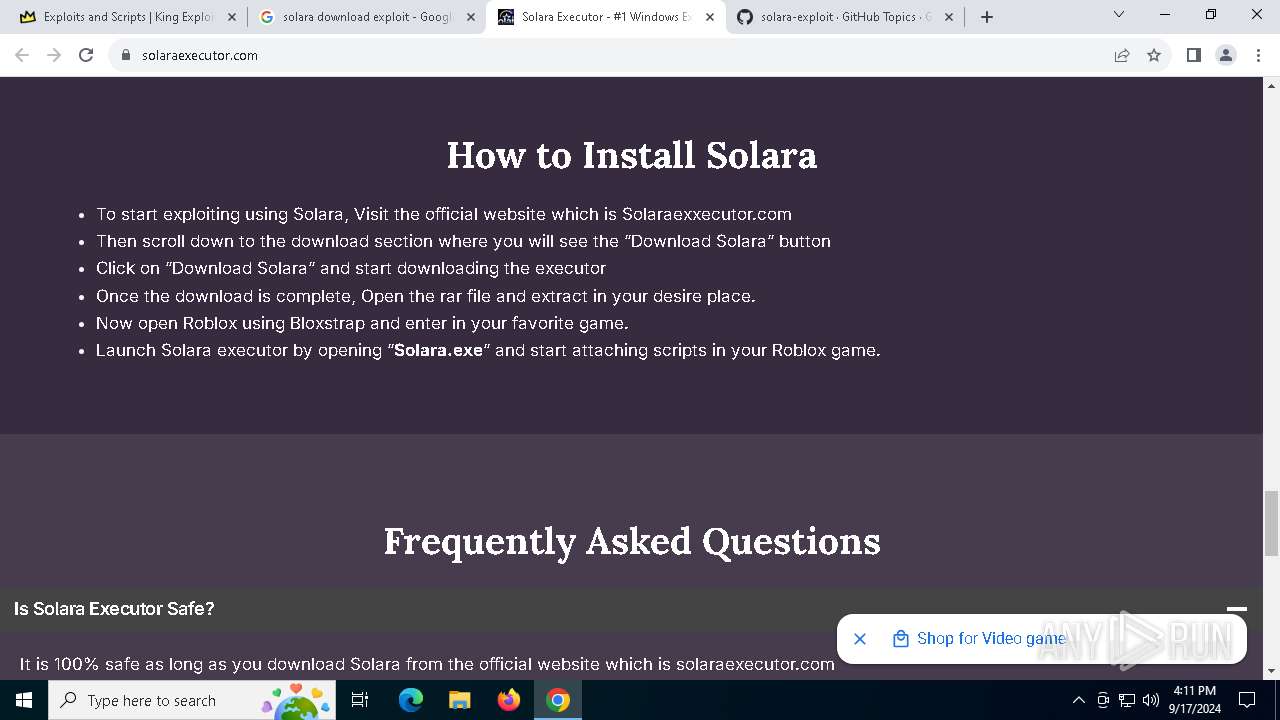Open Shop for Video game suggestion

(991, 638)
